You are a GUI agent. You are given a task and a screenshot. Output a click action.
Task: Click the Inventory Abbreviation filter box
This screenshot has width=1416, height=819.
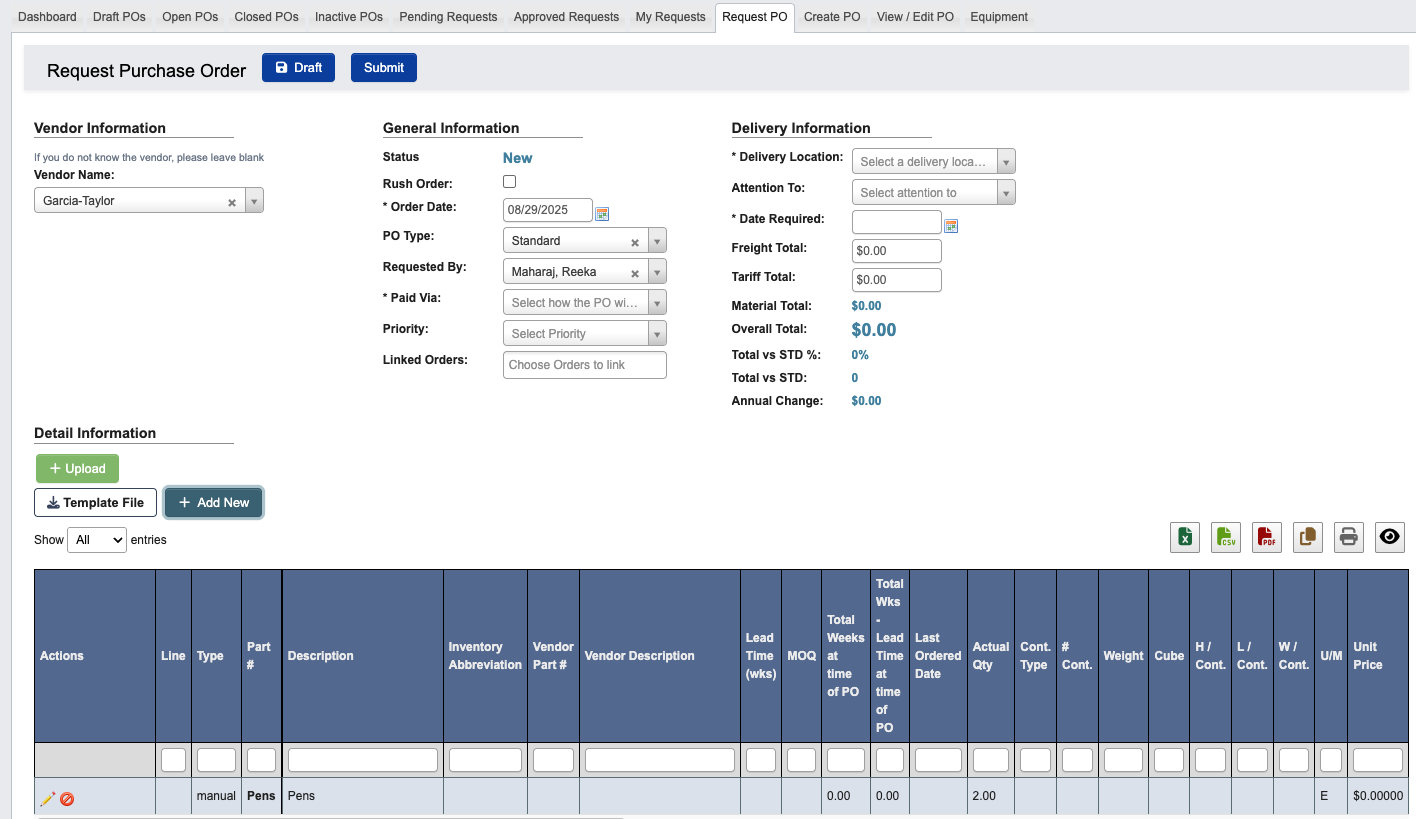(x=485, y=760)
